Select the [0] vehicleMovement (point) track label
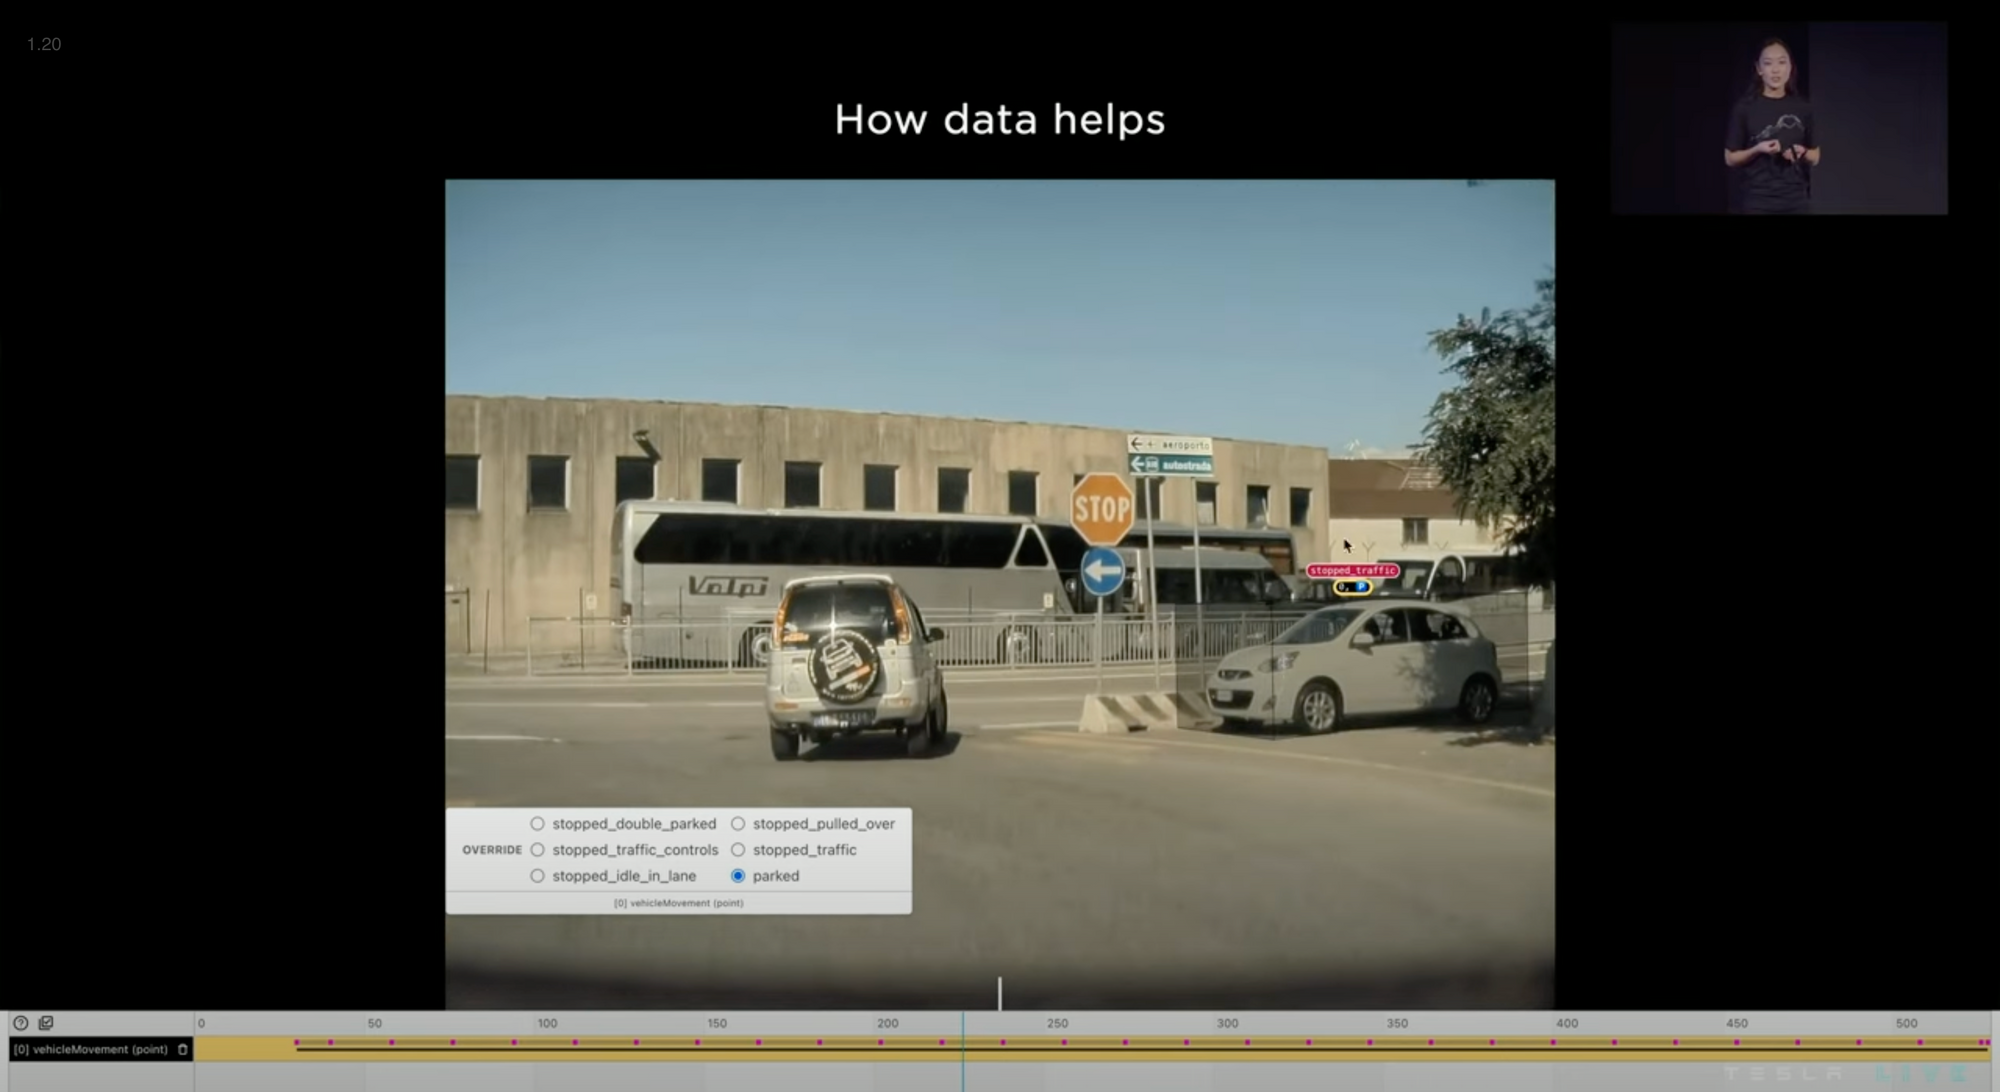Viewport: 2000px width, 1092px height. (91, 1049)
